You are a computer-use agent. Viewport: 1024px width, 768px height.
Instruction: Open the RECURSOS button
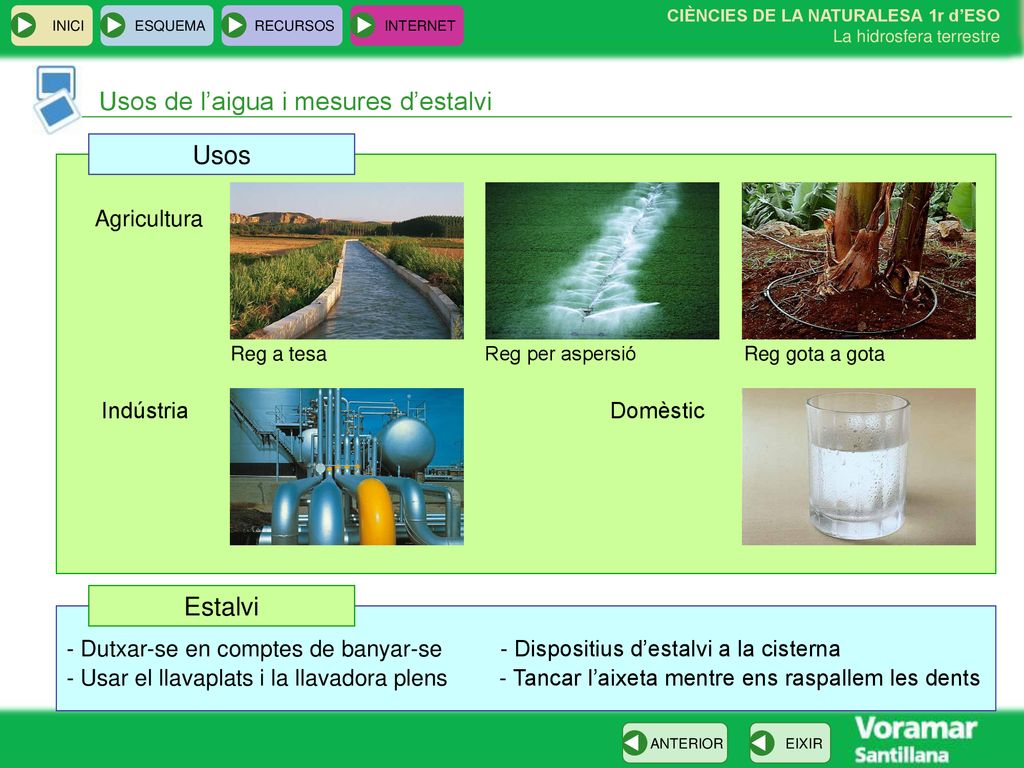281,25
